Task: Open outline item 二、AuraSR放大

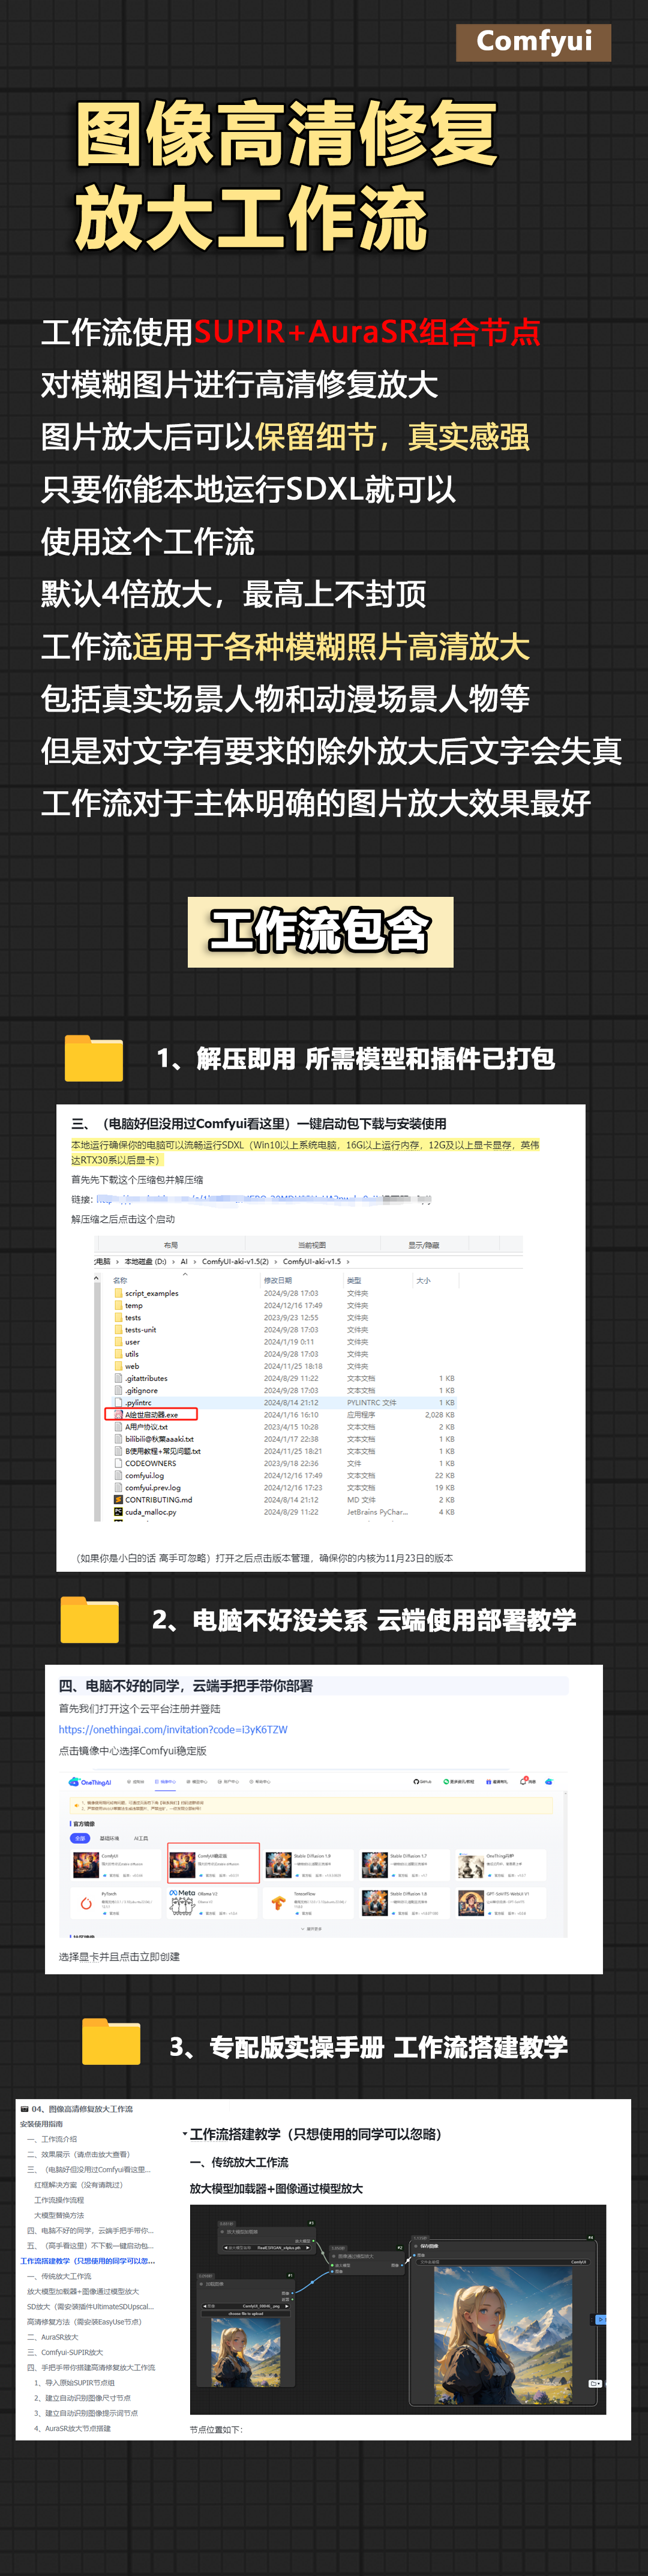Action: coord(52,2337)
